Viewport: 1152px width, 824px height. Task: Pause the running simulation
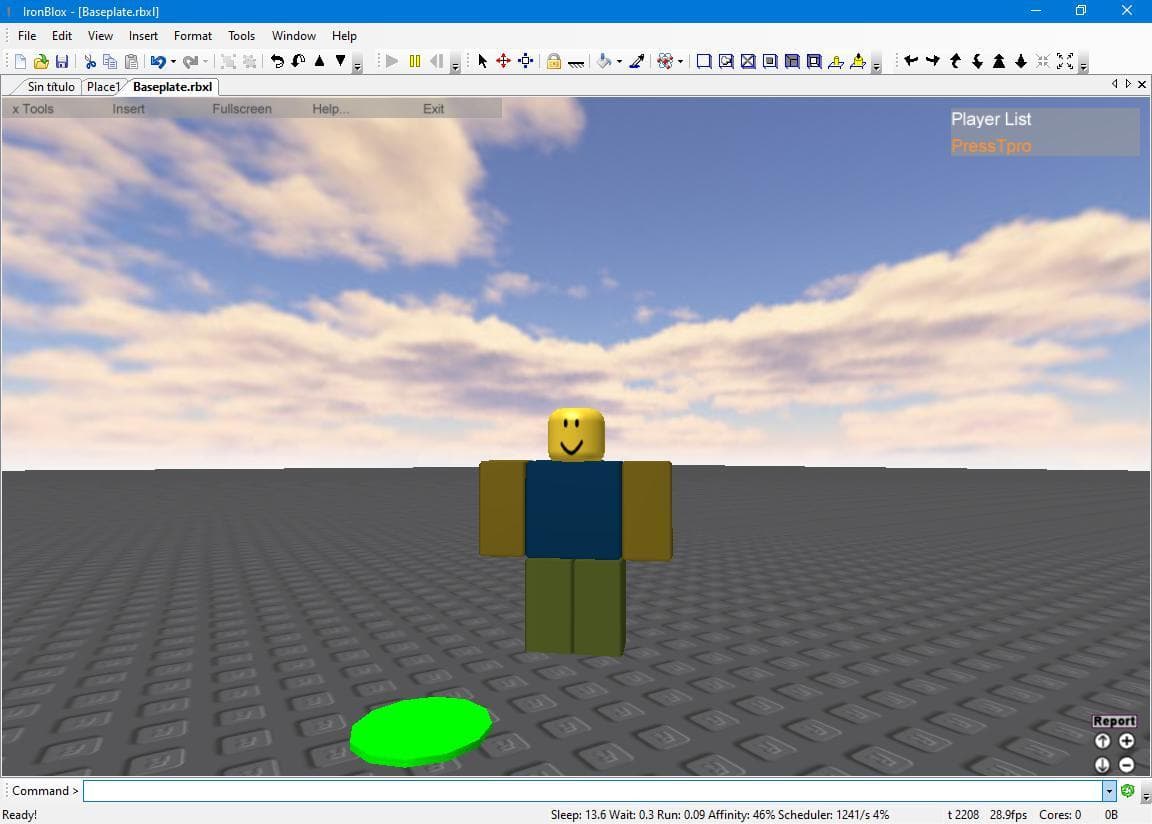tap(414, 62)
